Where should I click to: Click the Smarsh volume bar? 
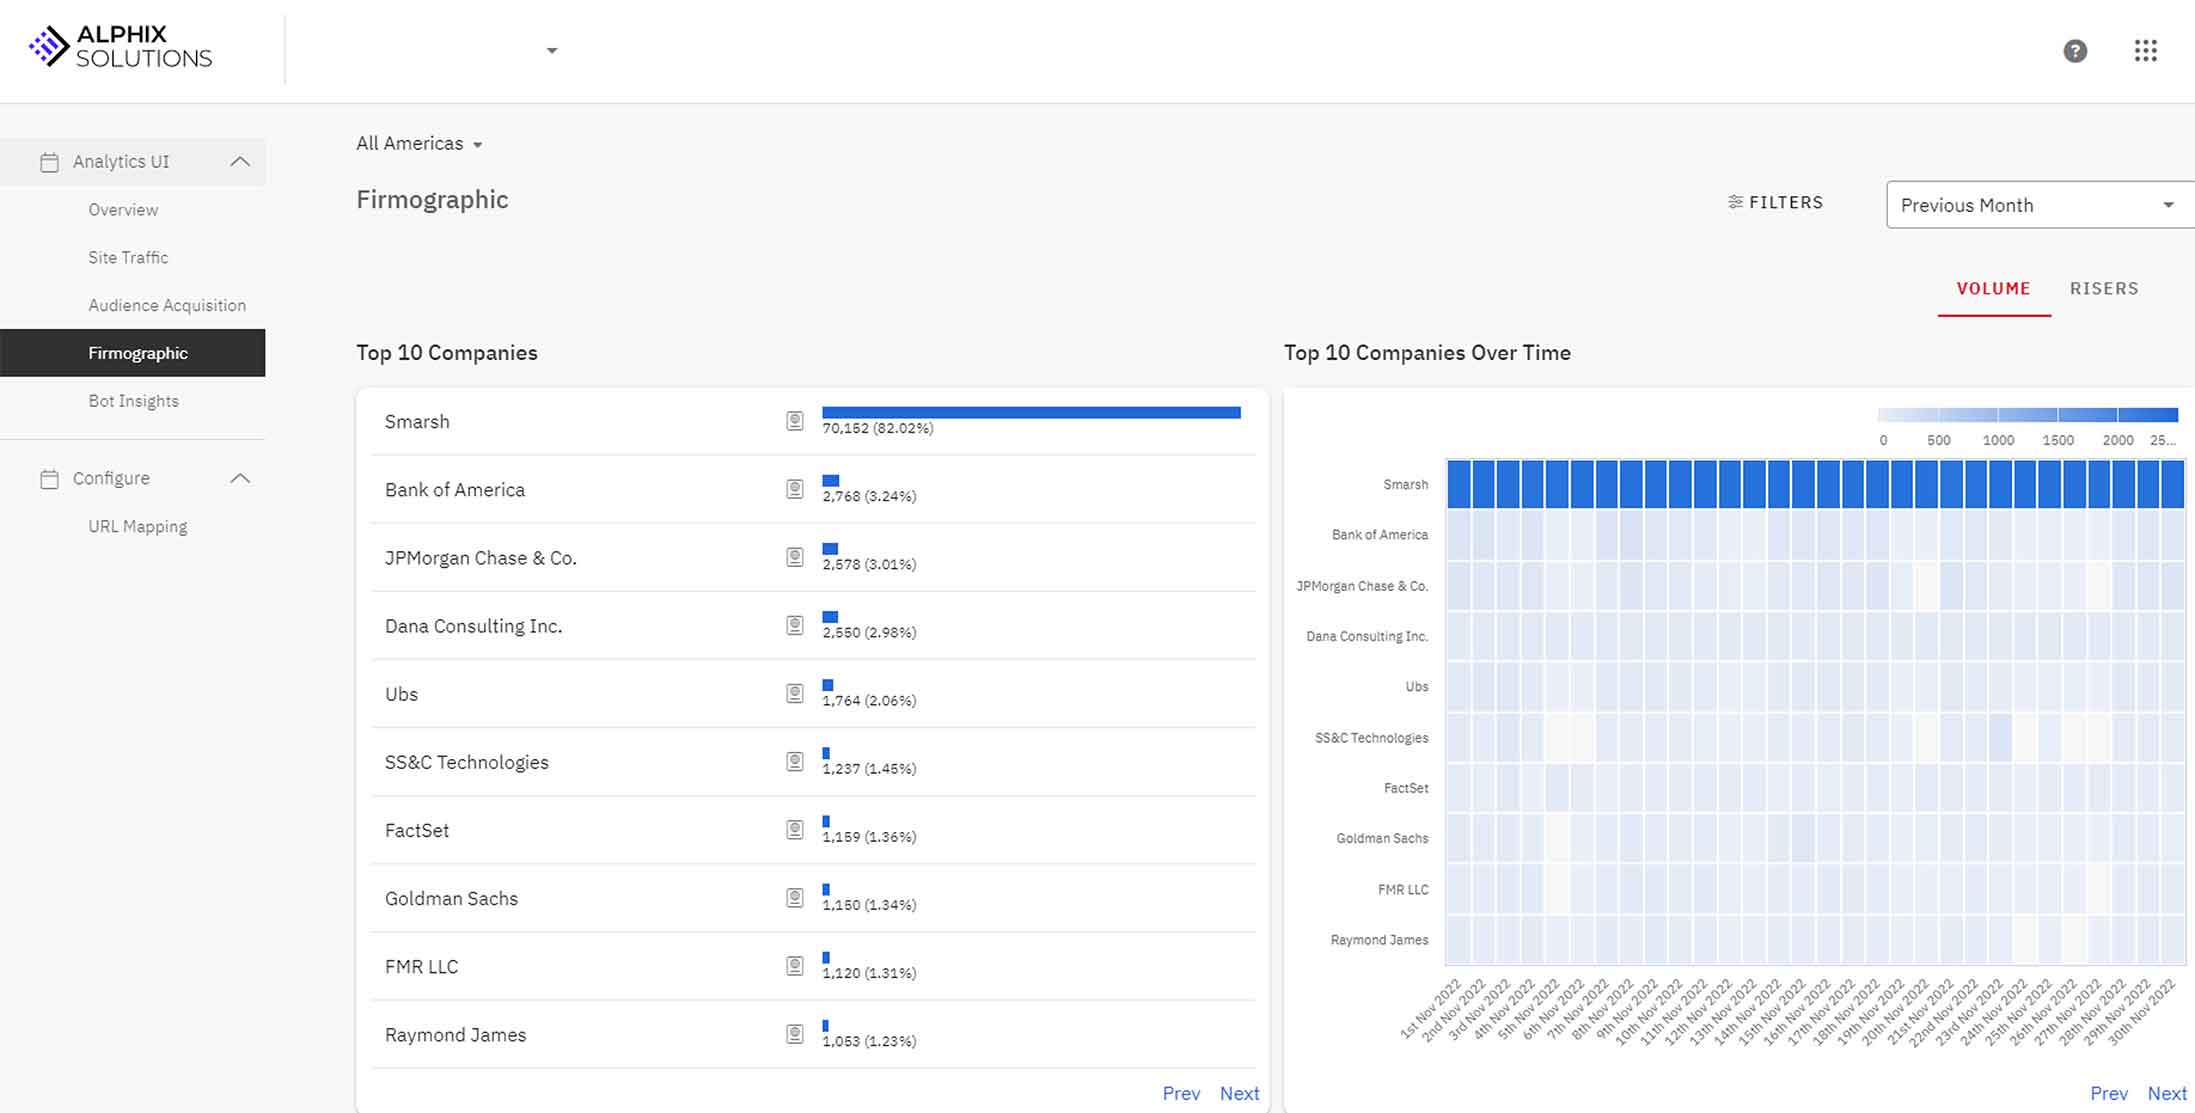coord(1031,412)
